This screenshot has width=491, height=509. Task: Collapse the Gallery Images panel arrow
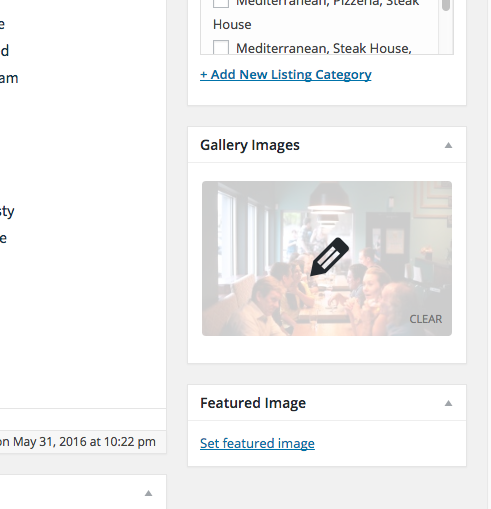[448, 145]
